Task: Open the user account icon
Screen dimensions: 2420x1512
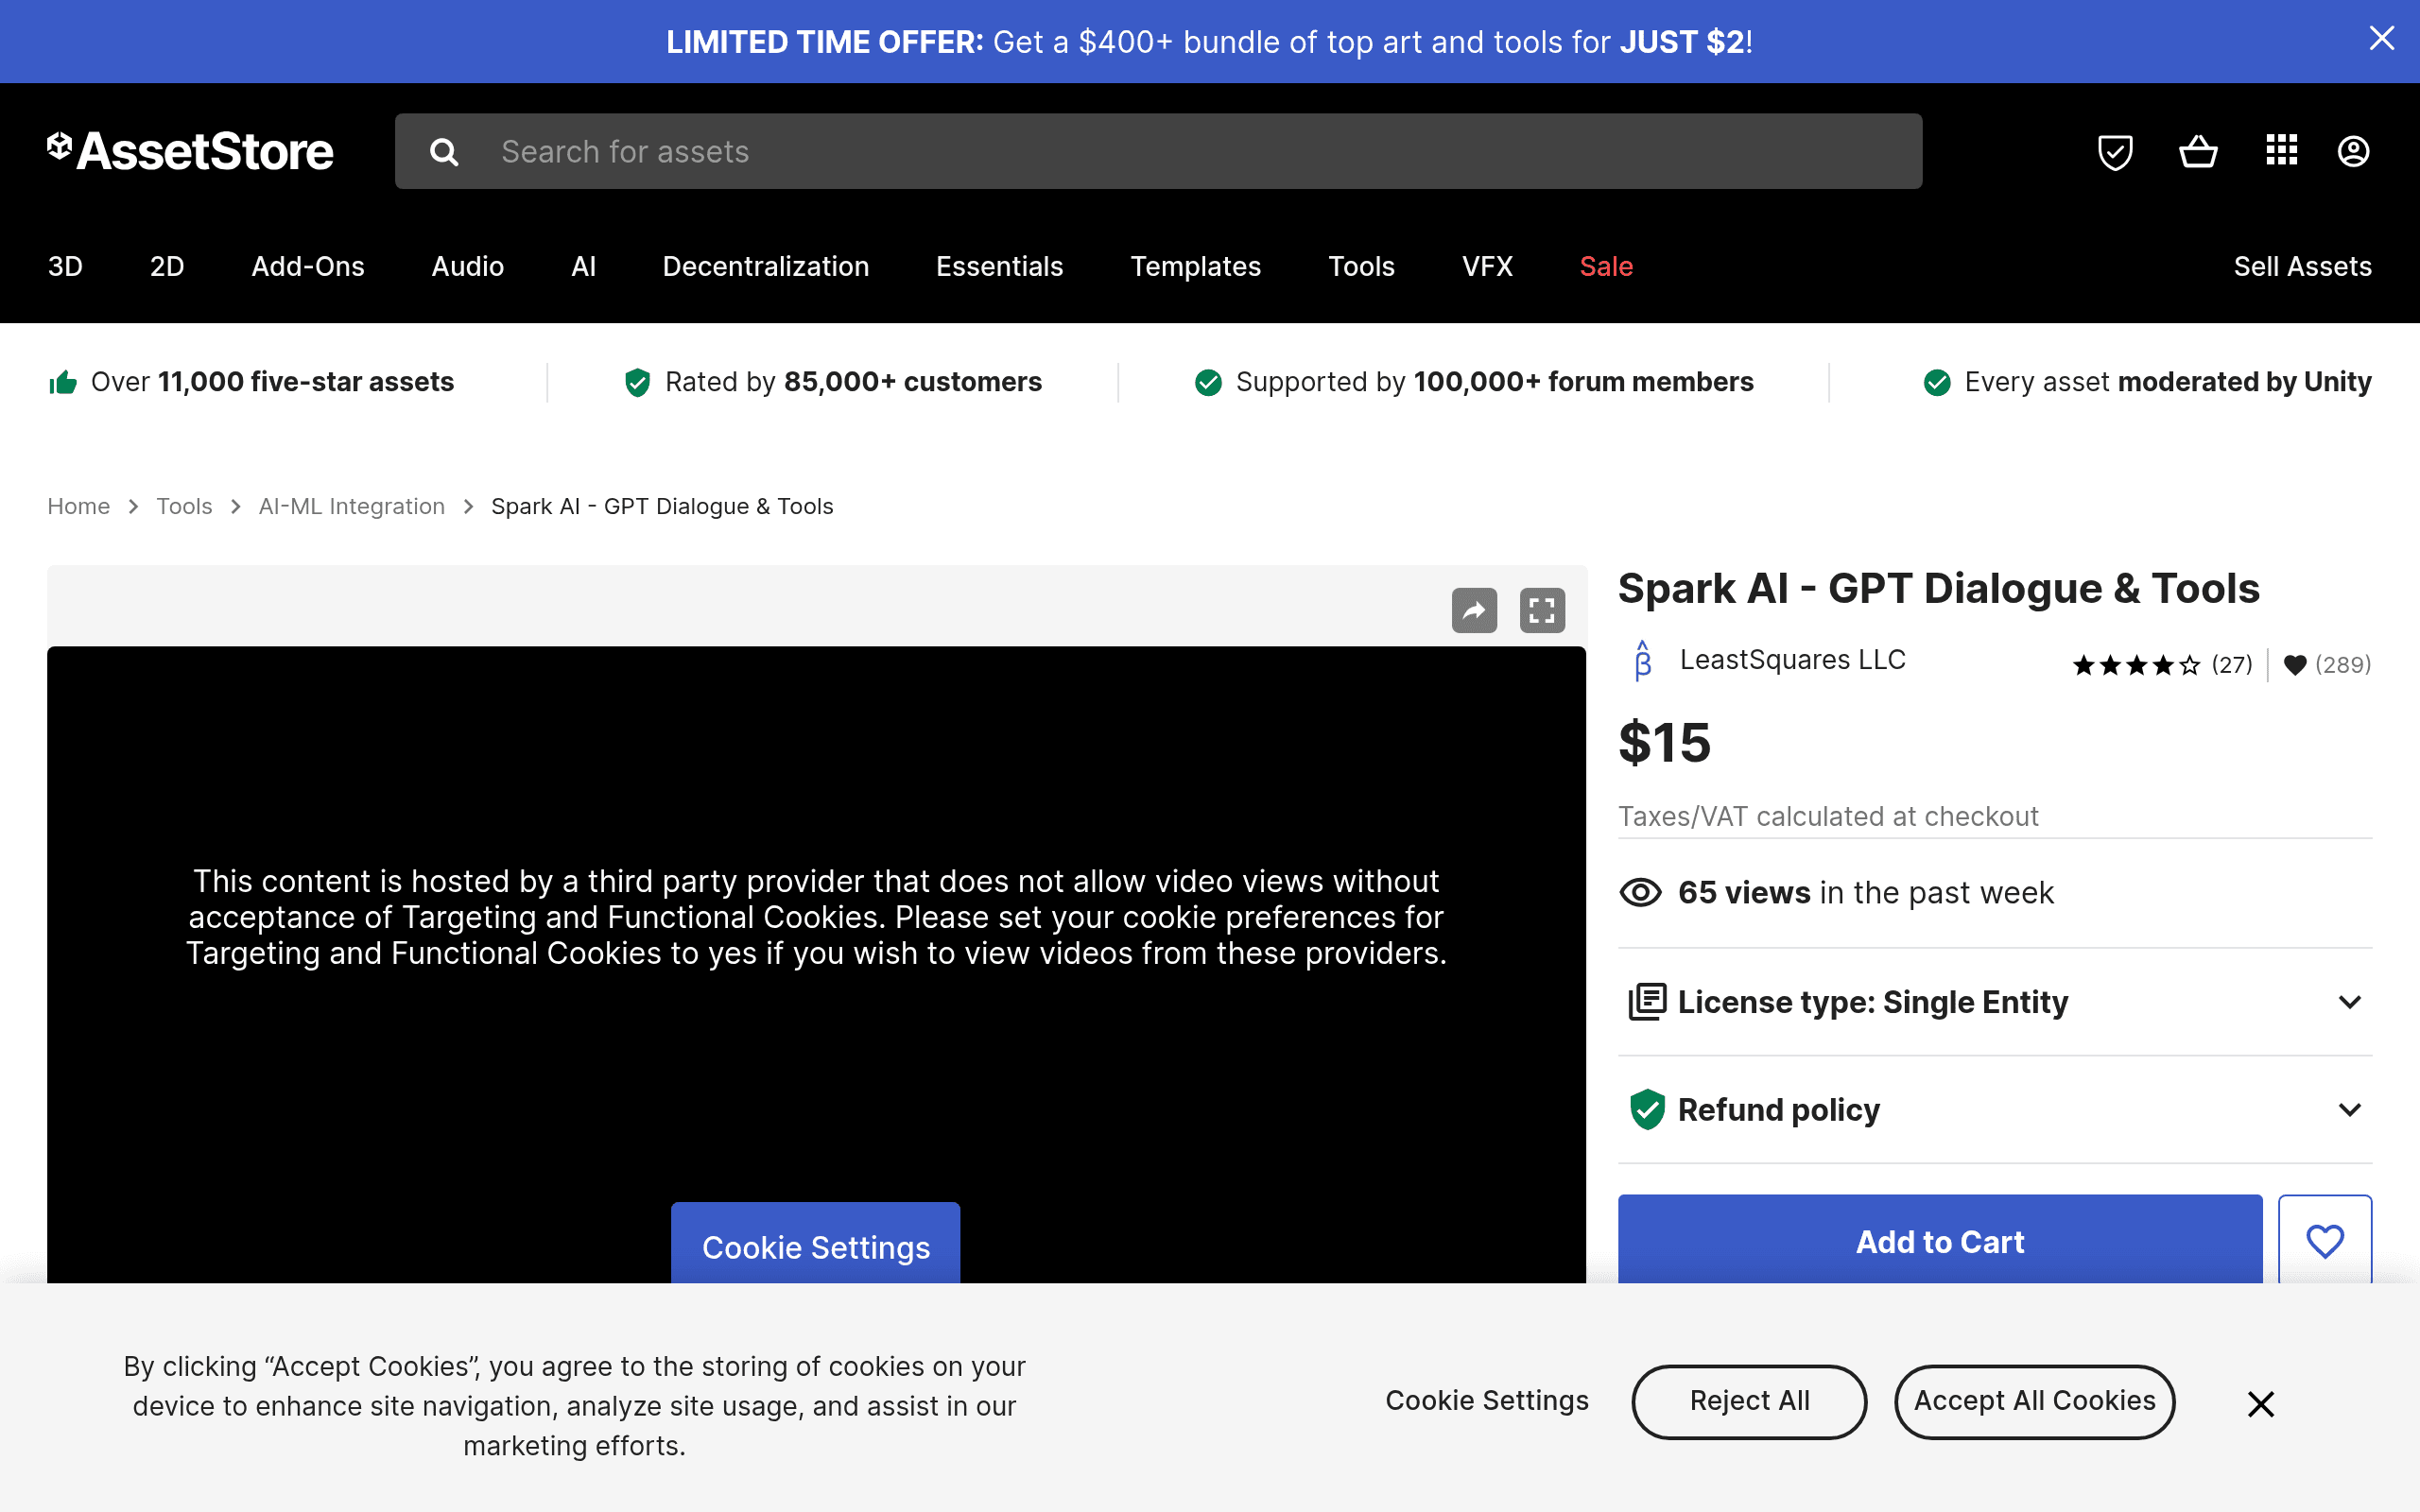Action: pyautogui.click(x=2353, y=151)
